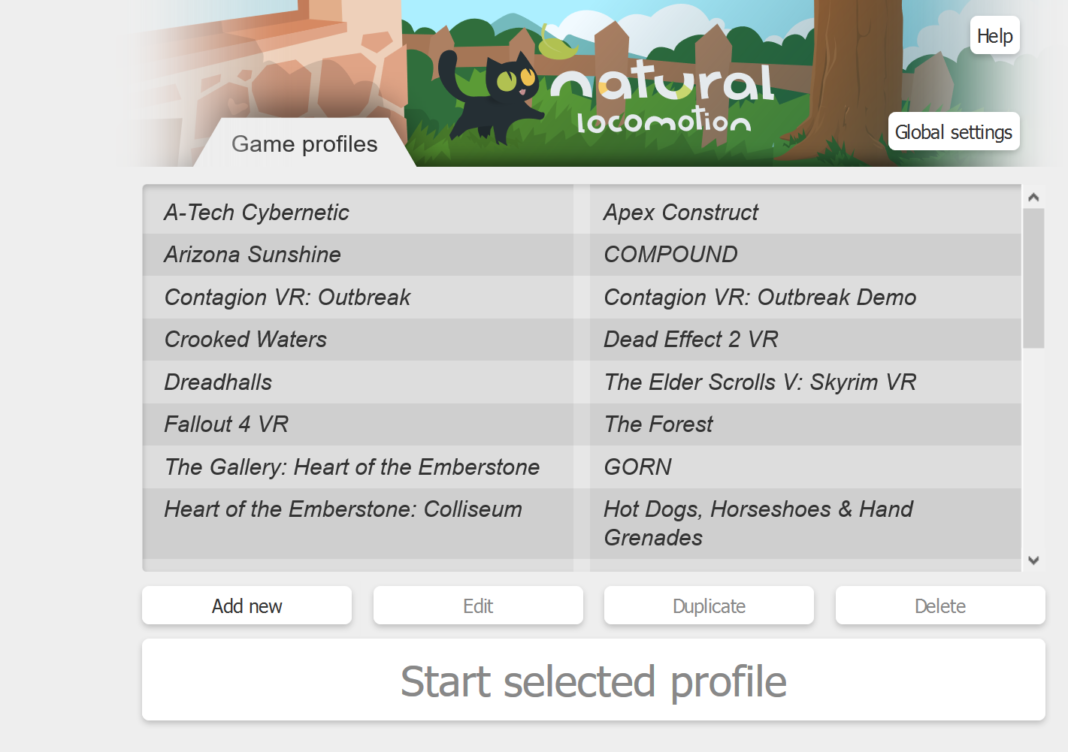Open the Game profiles tab
The height and width of the screenshot is (752, 1068).
point(304,144)
